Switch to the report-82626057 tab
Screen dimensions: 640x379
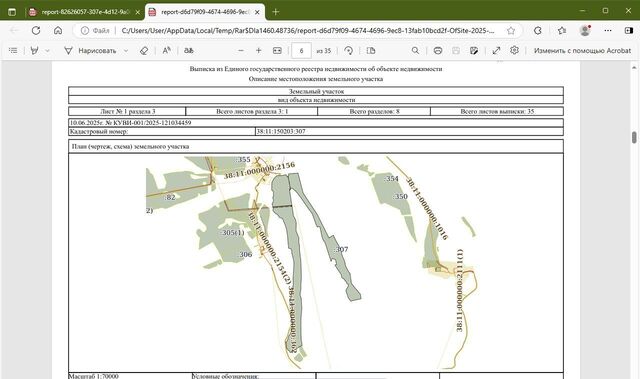click(85, 12)
